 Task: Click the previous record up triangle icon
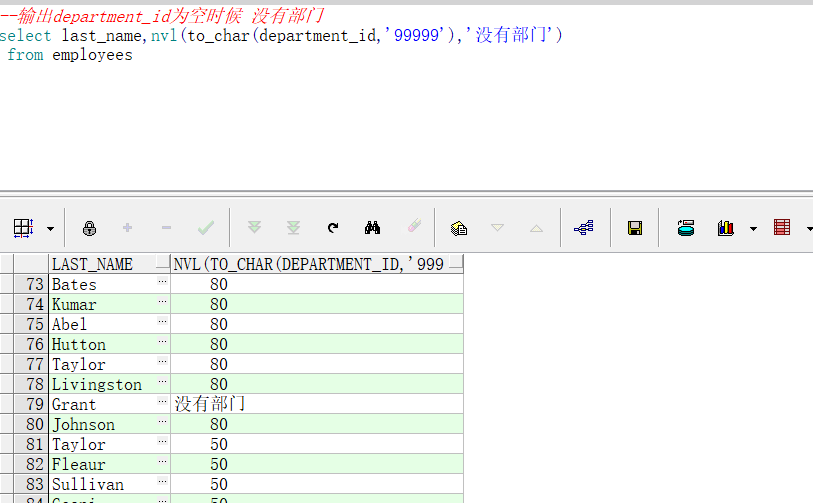(x=537, y=228)
